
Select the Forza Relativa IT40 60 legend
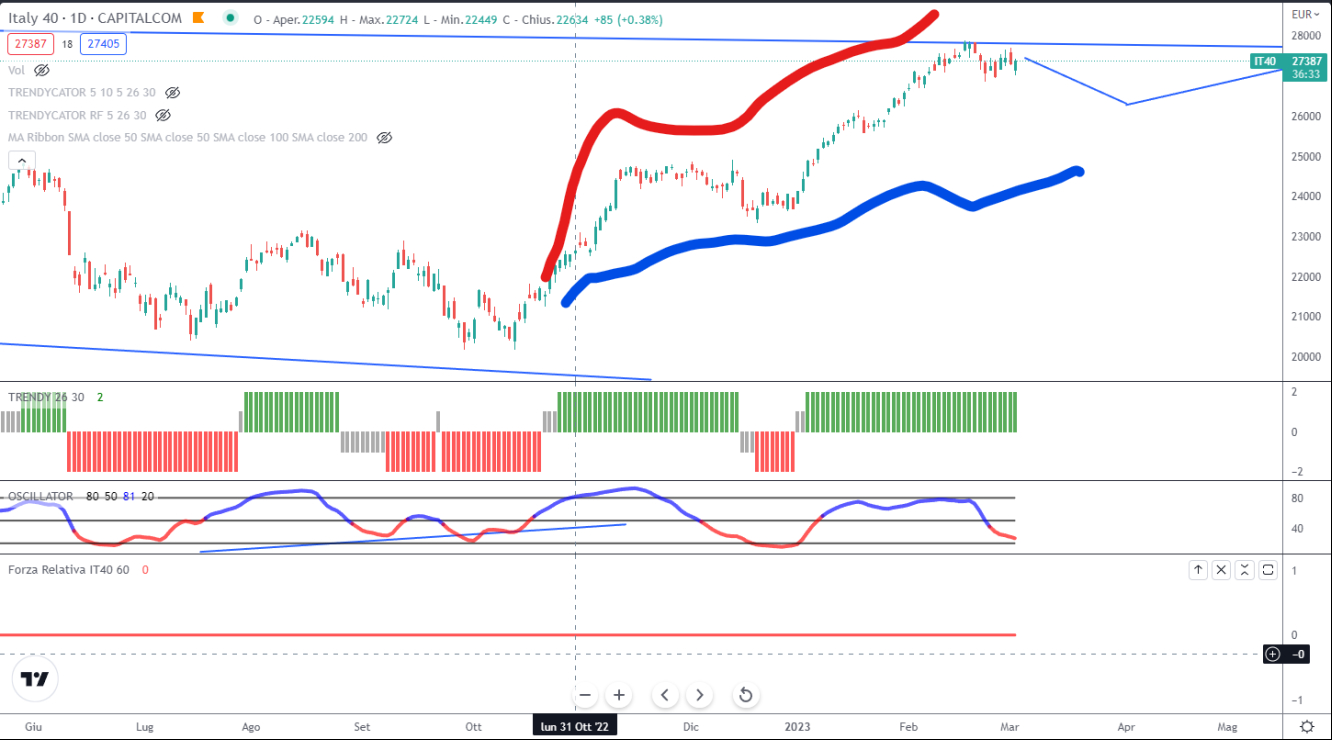(69, 569)
